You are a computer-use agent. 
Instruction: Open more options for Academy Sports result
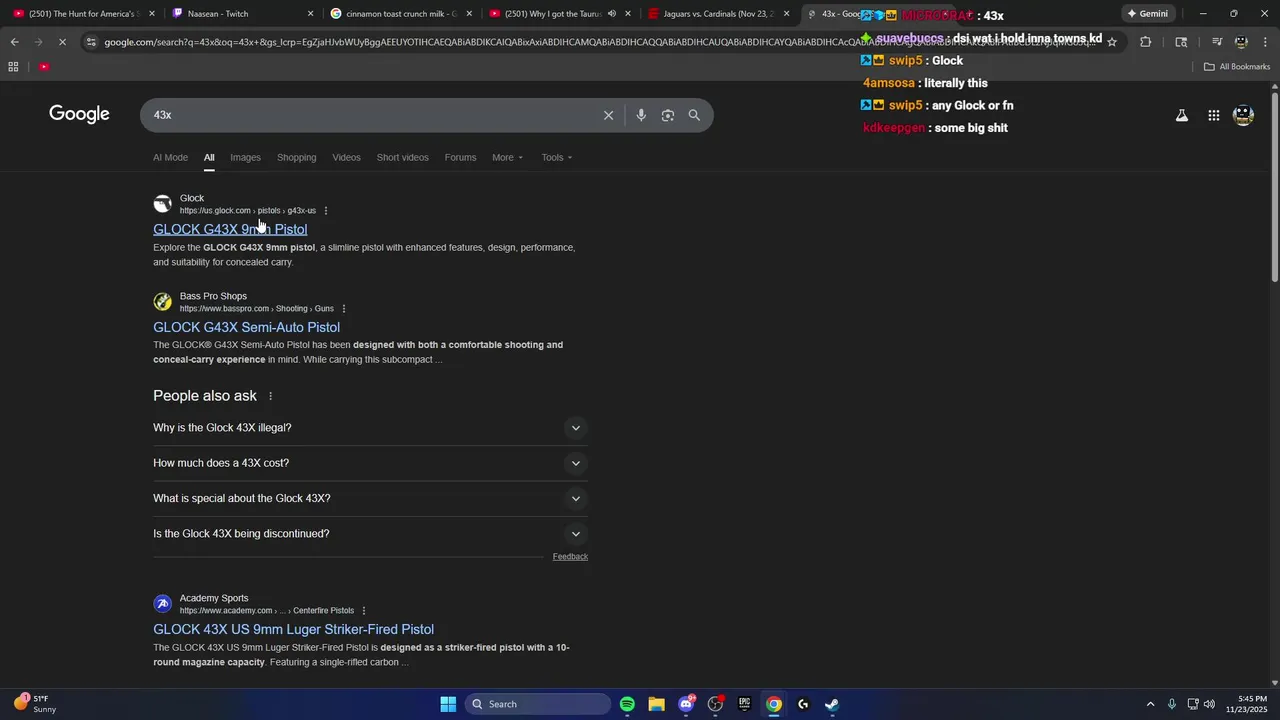pos(364,611)
